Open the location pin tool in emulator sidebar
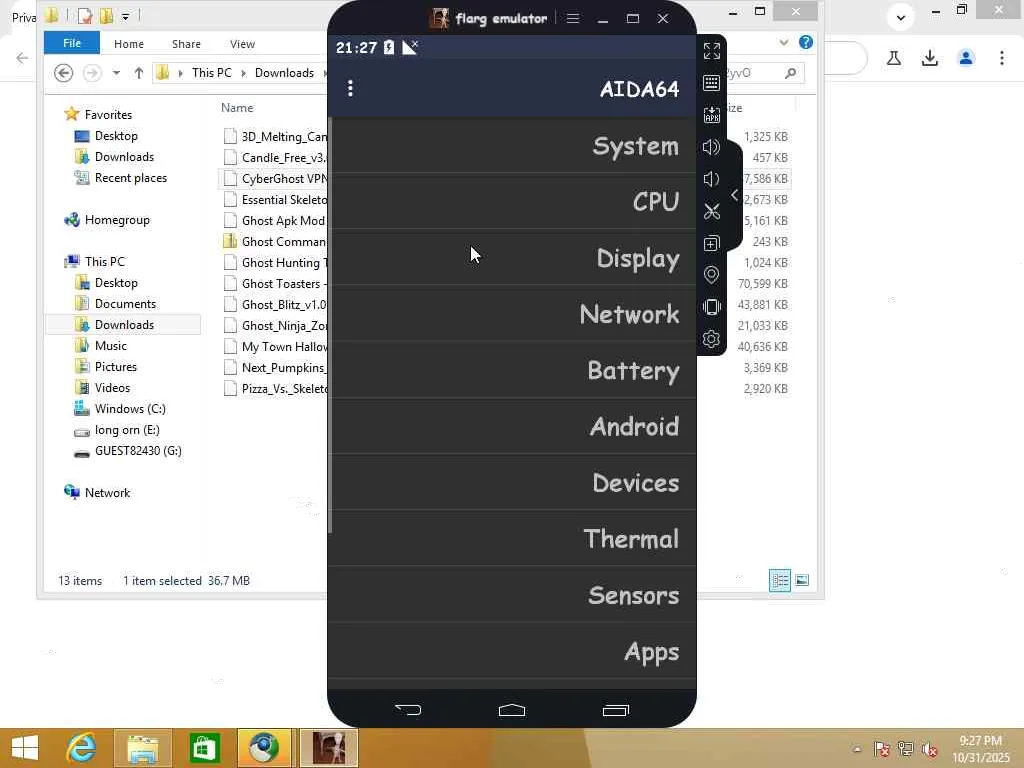 point(712,275)
